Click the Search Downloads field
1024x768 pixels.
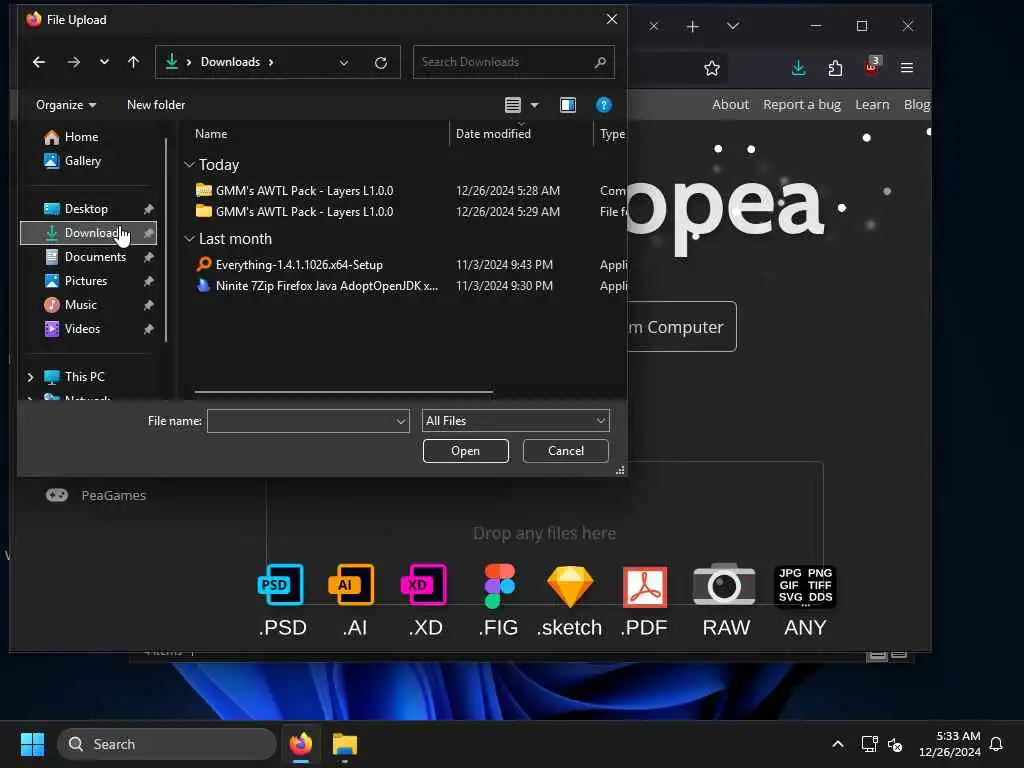[513, 62]
